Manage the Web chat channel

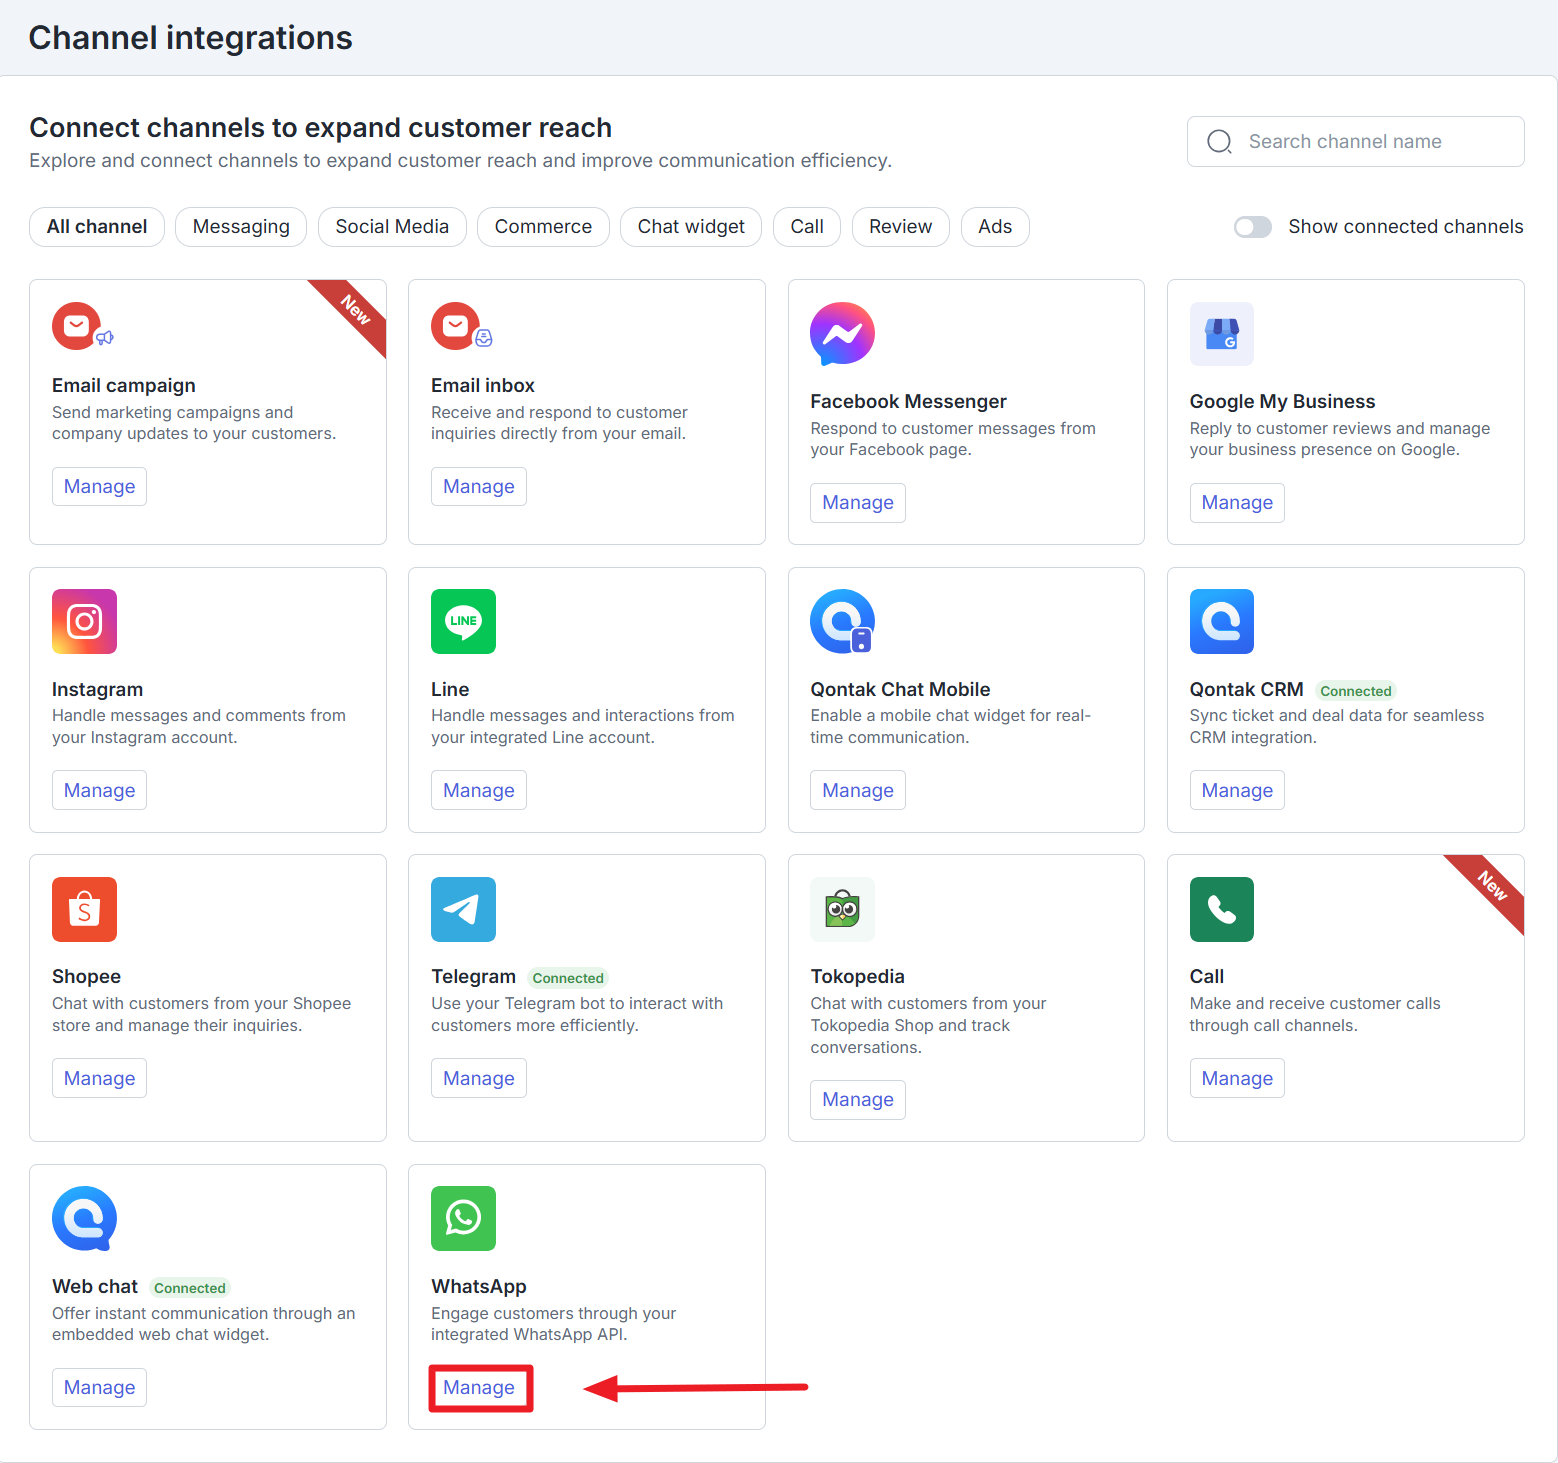[99, 1388]
